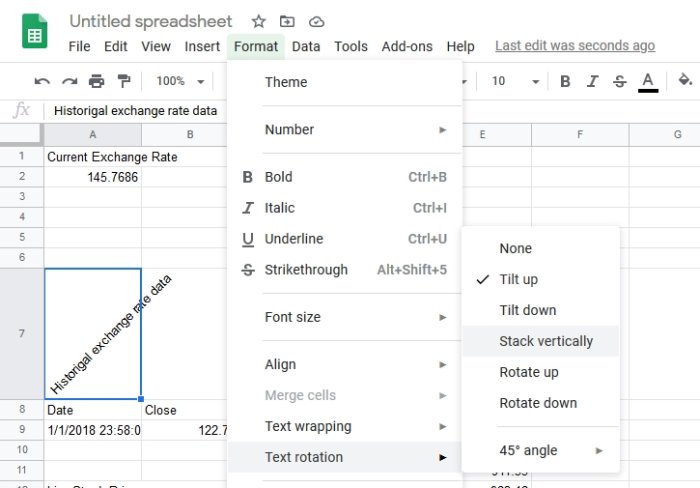Image resolution: width=700 pixels, height=488 pixels.
Task: Select Theme from the Format menu
Action: point(286,82)
